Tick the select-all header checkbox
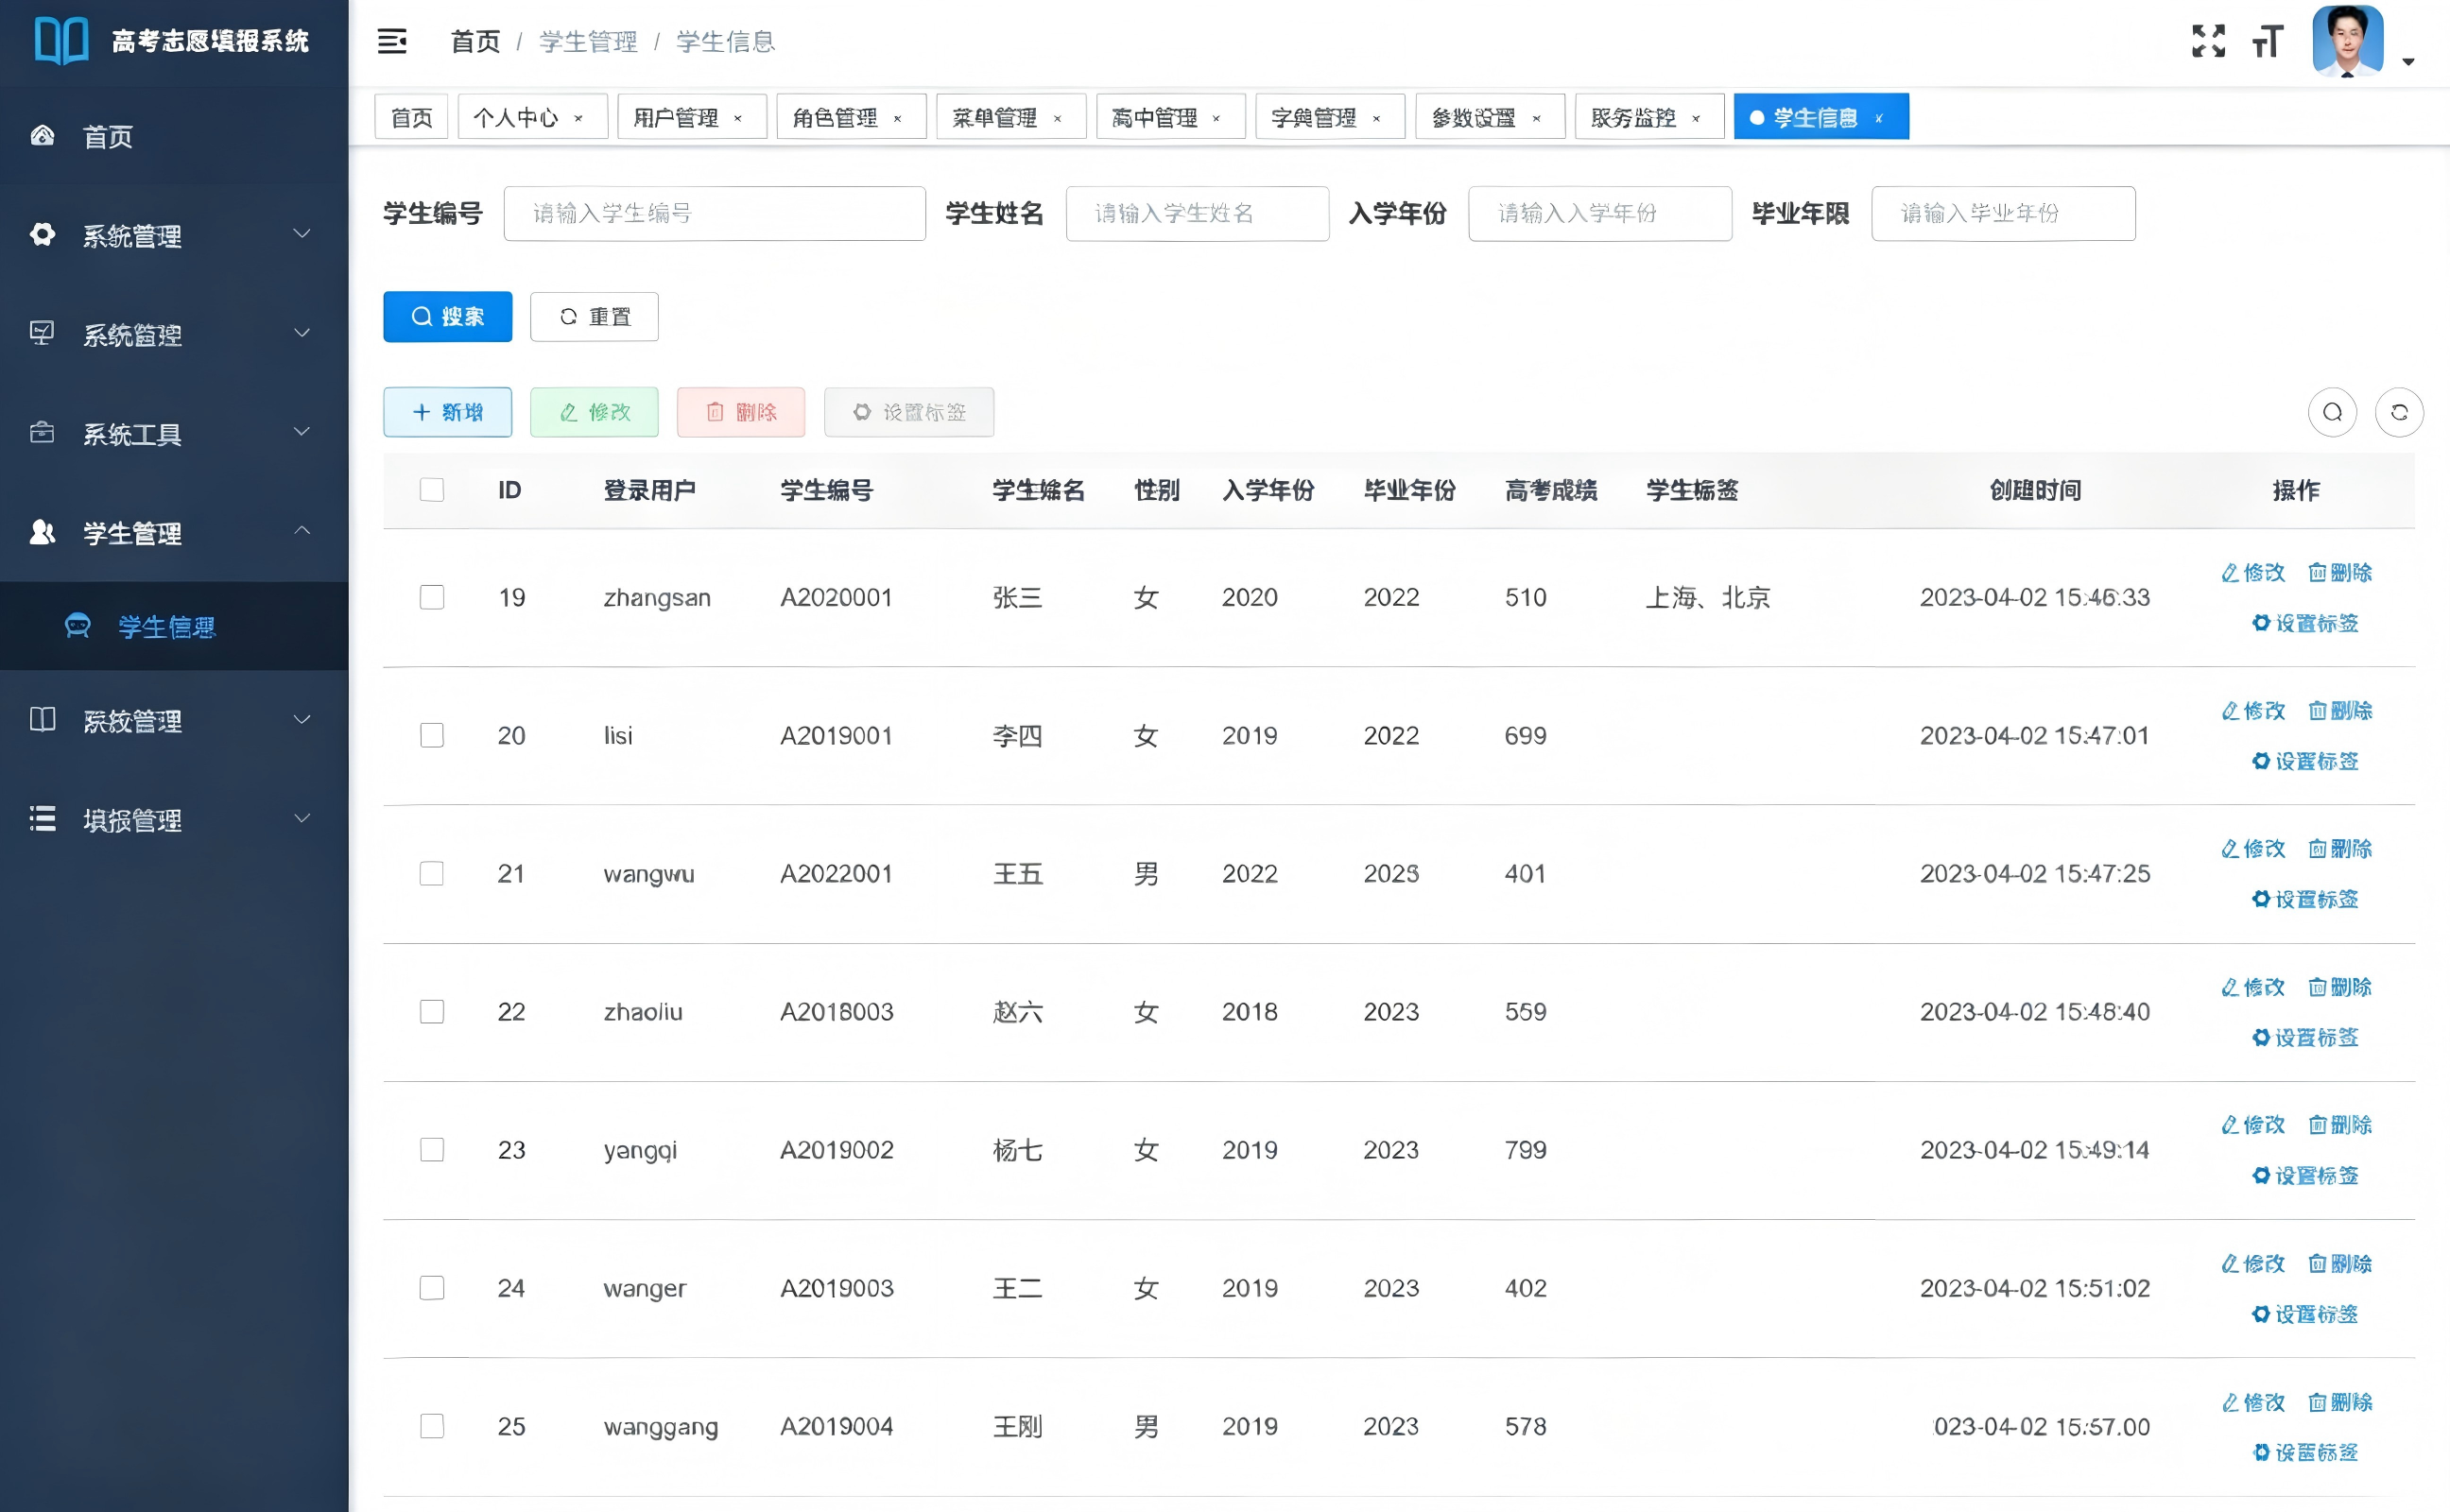 pos(432,489)
